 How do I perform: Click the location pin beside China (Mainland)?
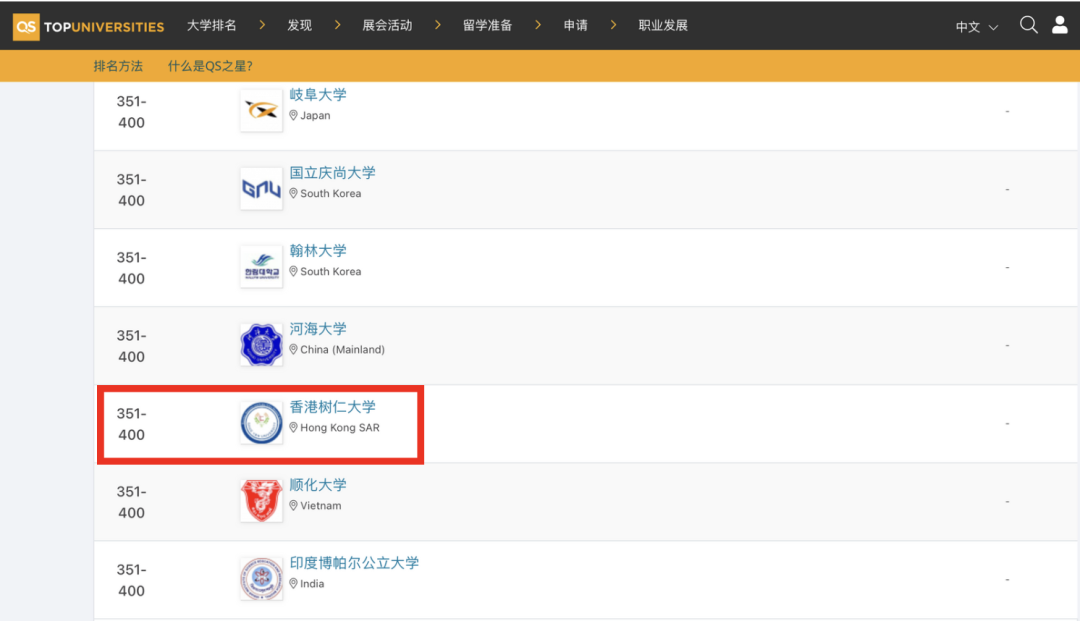[293, 350]
